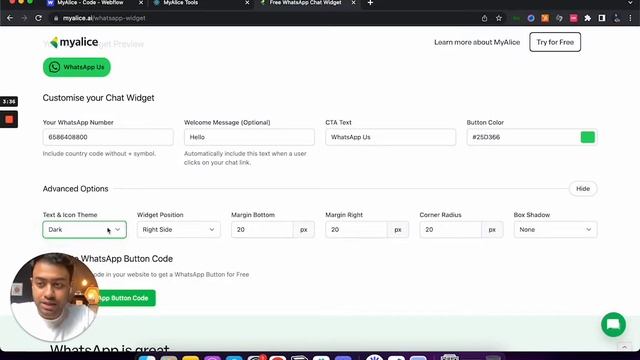Click the CTA Text input field
Screen dimensions: 640x360
(390, 137)
